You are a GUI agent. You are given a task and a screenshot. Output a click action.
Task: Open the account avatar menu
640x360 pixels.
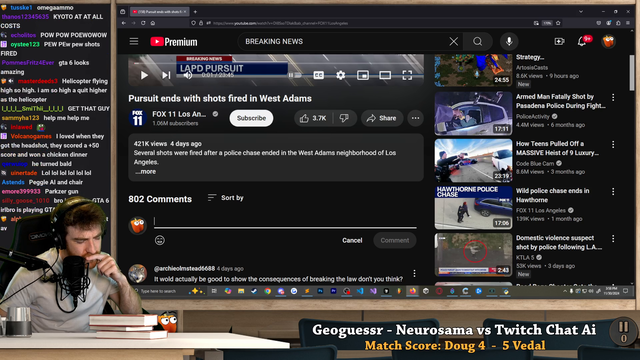pos(608,41)
